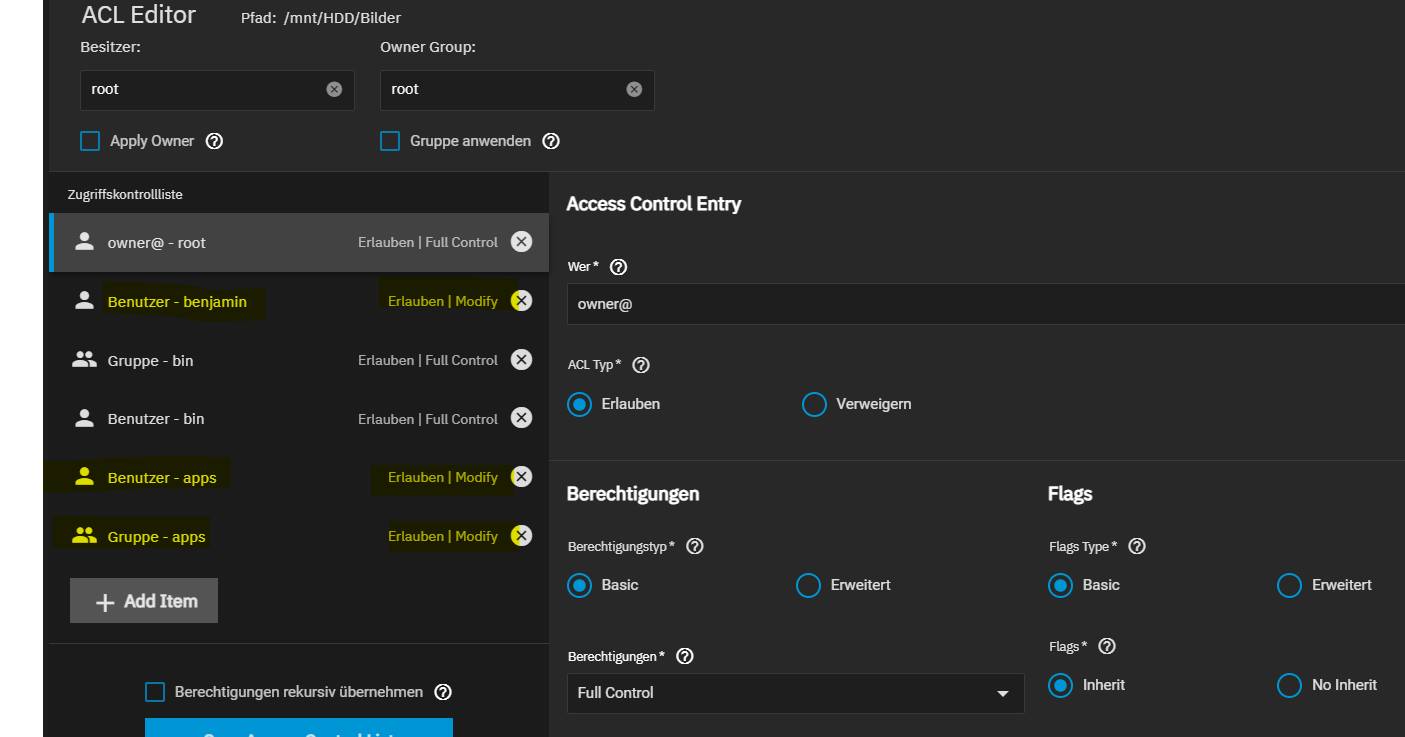Click user icon of owner@ - root row
This screenshot has height=737, width=1405.
(84, 242)
